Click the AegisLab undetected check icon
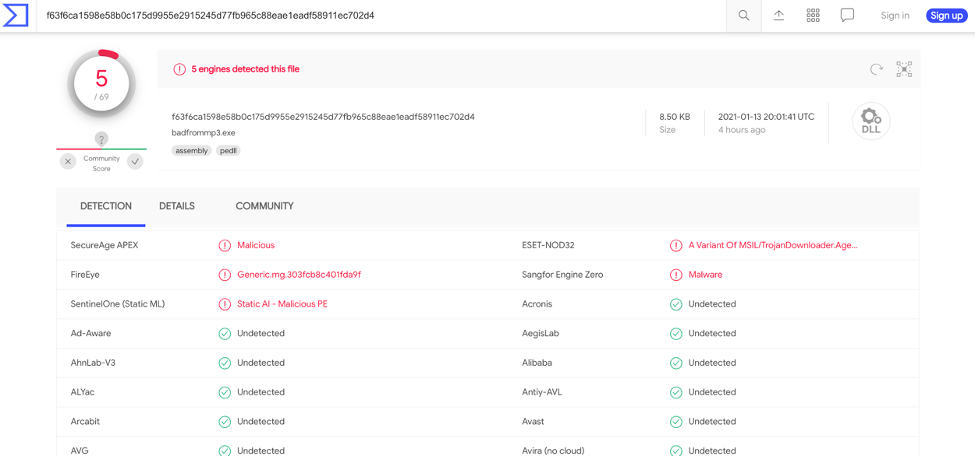Image resolution: width=977 pixels, height=456 pixels. 675,333
